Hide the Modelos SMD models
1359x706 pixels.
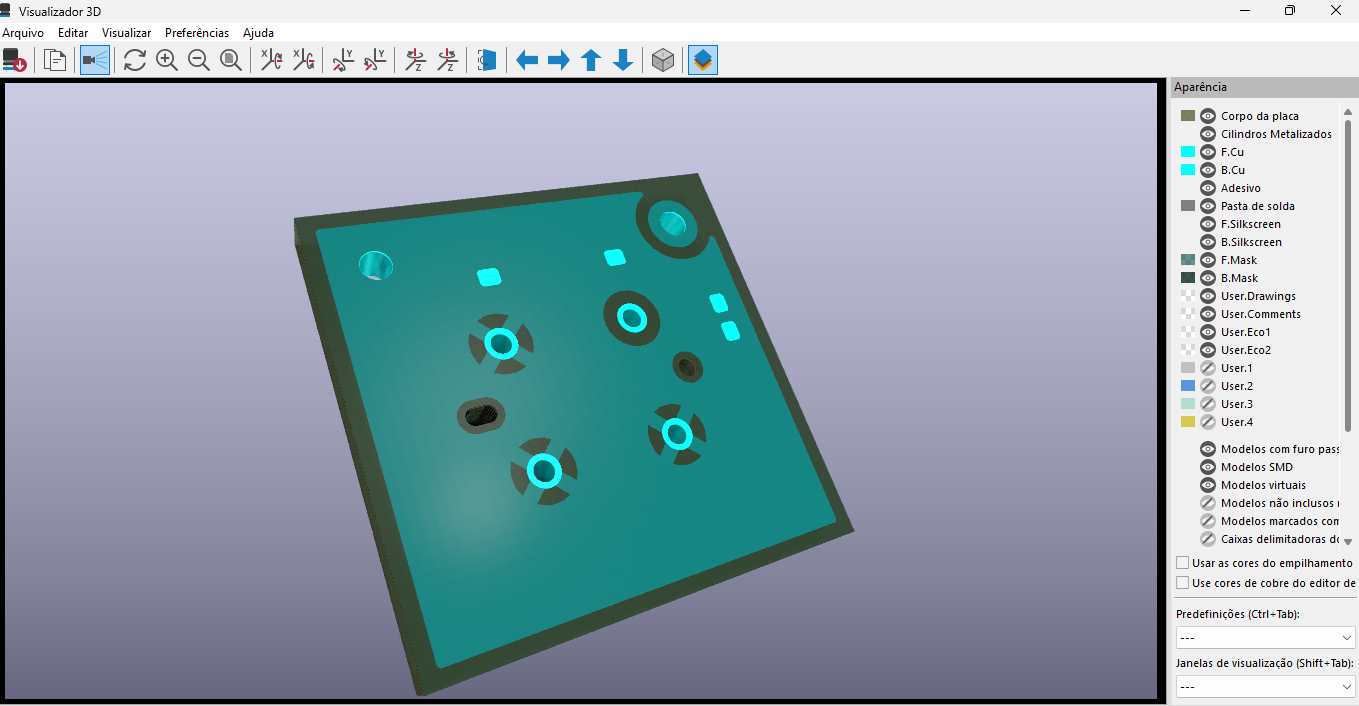point(1208,467)
